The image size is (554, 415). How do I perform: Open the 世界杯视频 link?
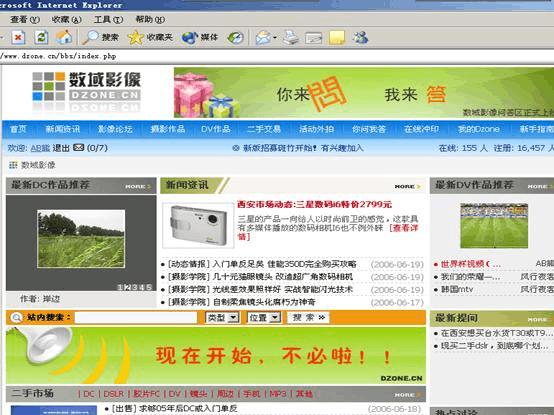(x=470, y=264)
